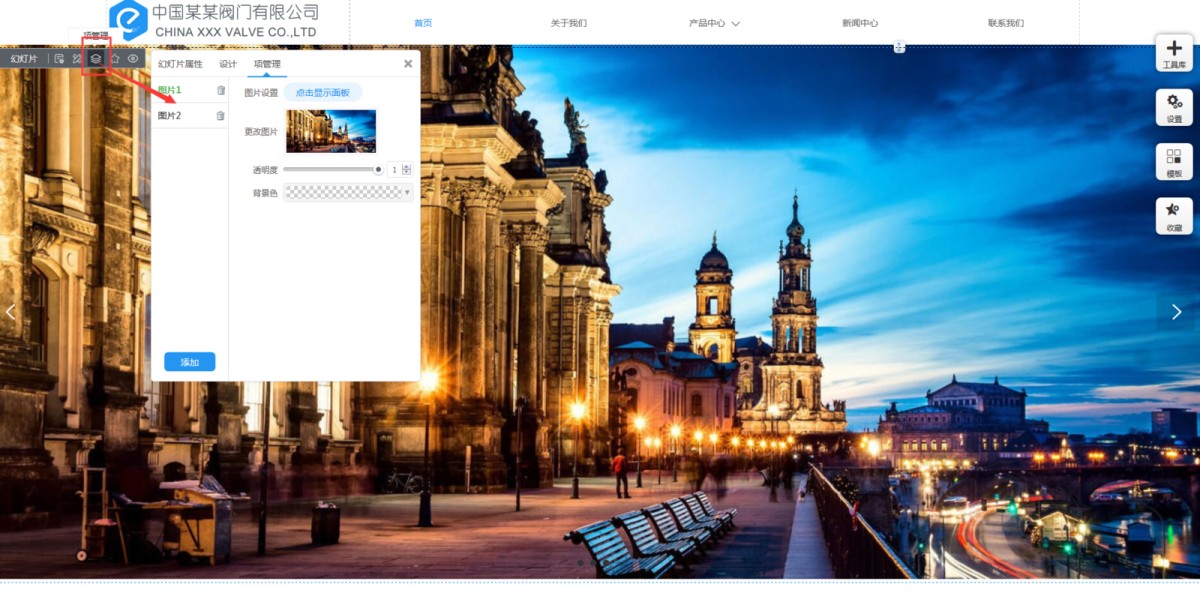Open the 工具库 toolbox panel

pos(1174,53)
